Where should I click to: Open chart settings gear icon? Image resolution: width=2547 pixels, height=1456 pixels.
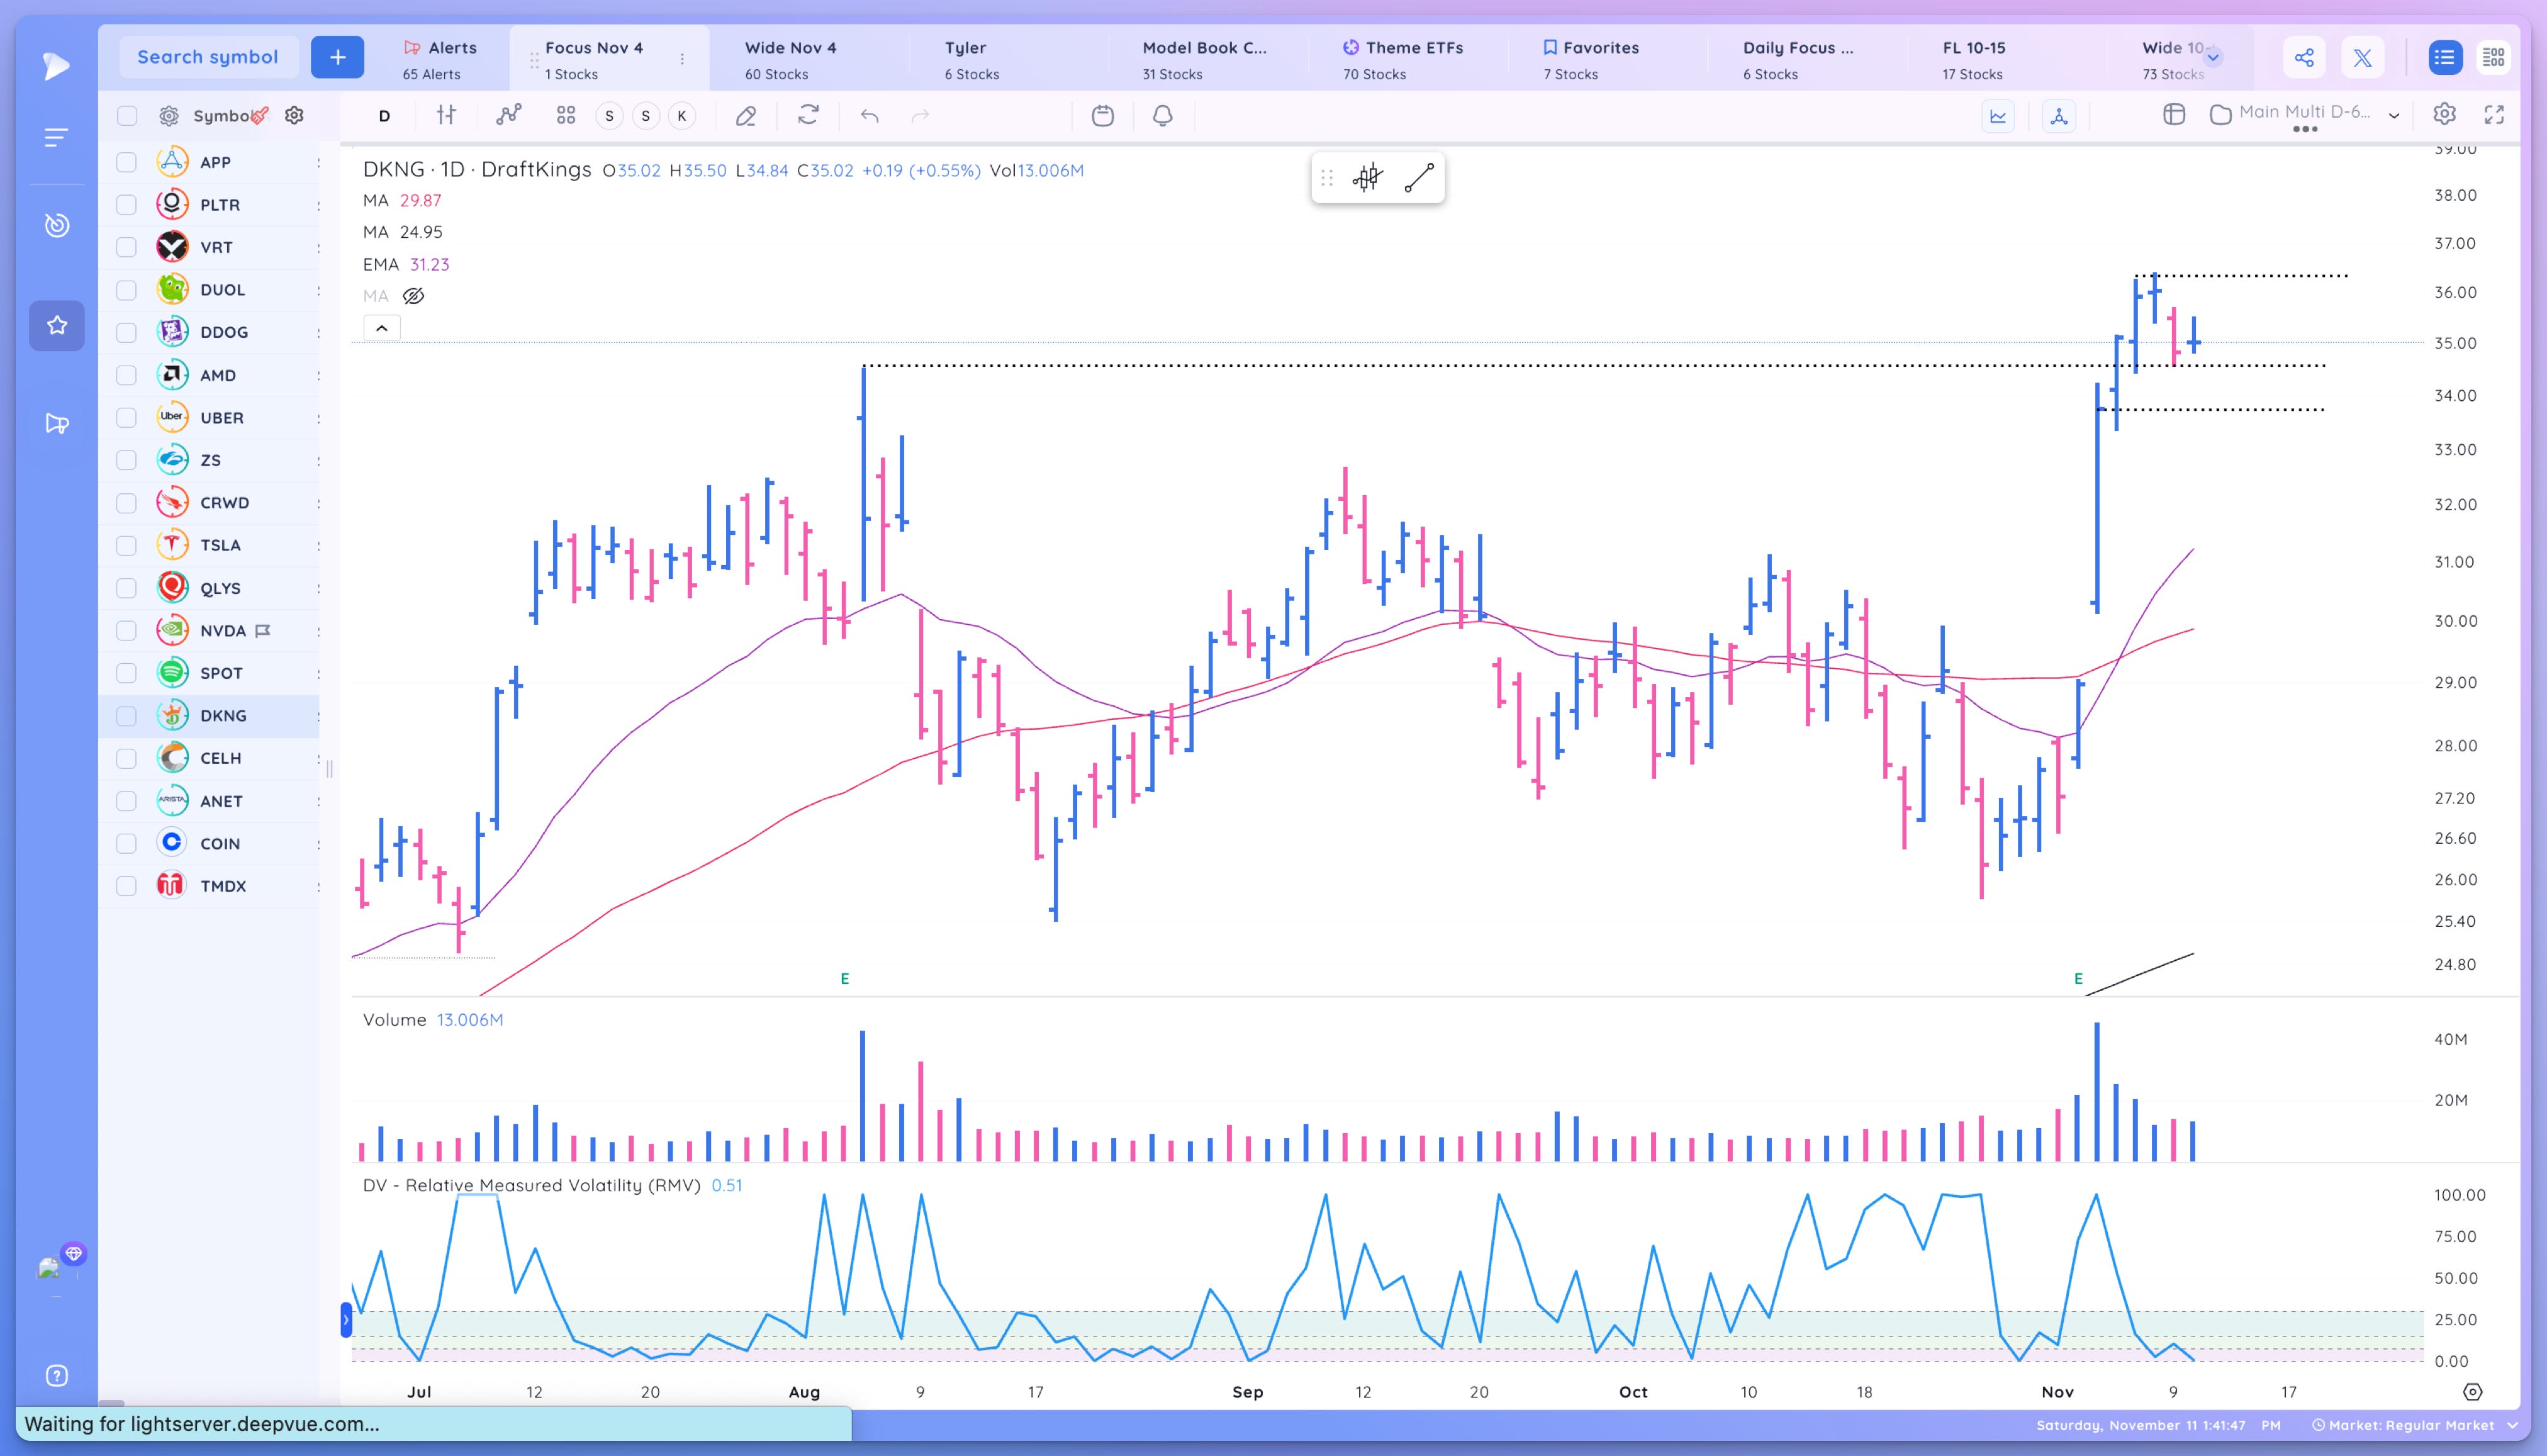(2445, 114)
